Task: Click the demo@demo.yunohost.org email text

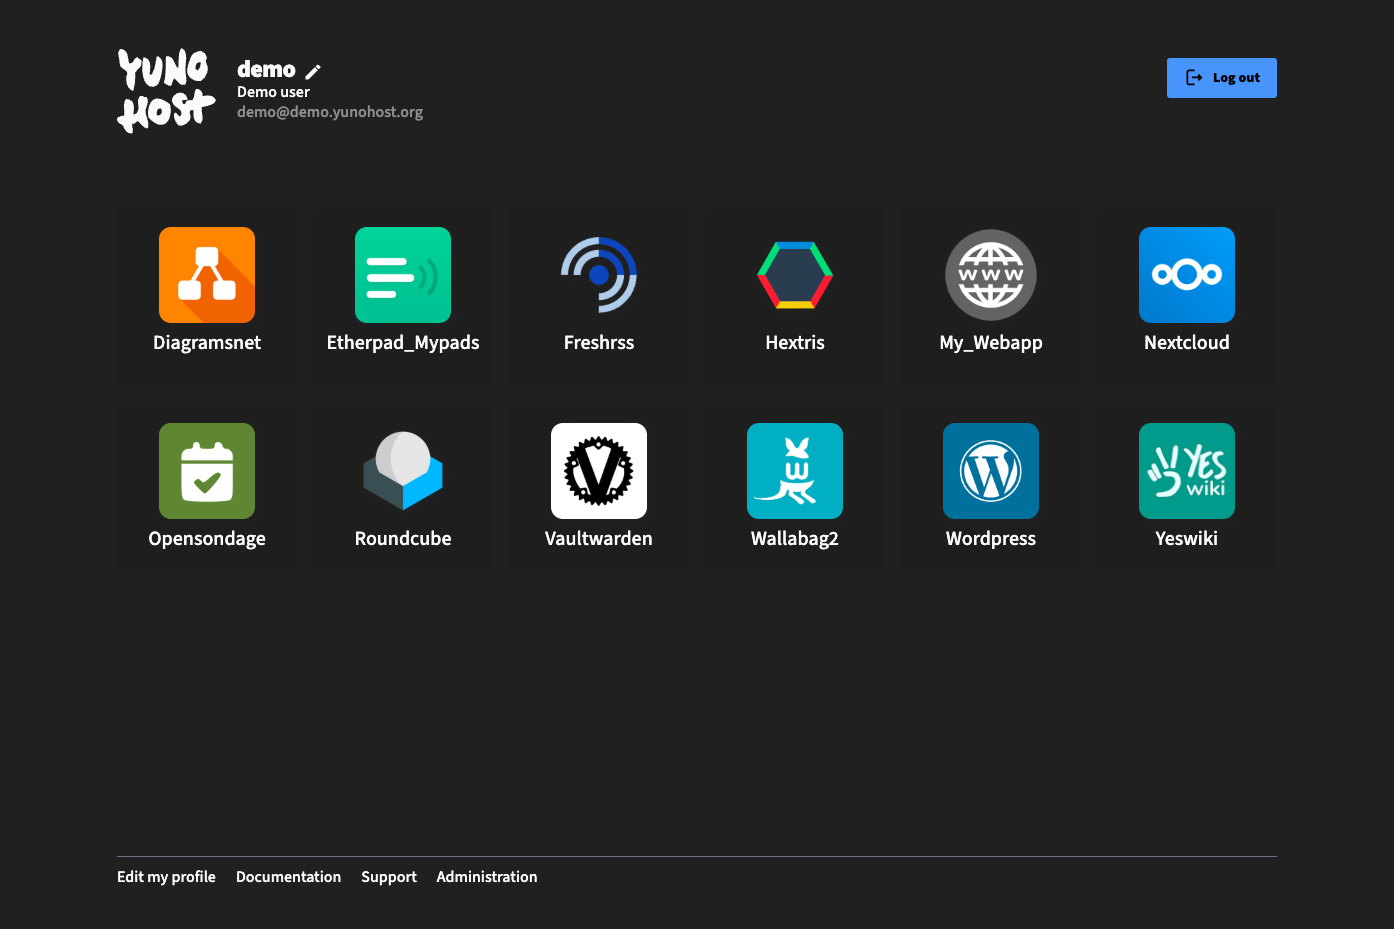Action: (x=330, y=112)
